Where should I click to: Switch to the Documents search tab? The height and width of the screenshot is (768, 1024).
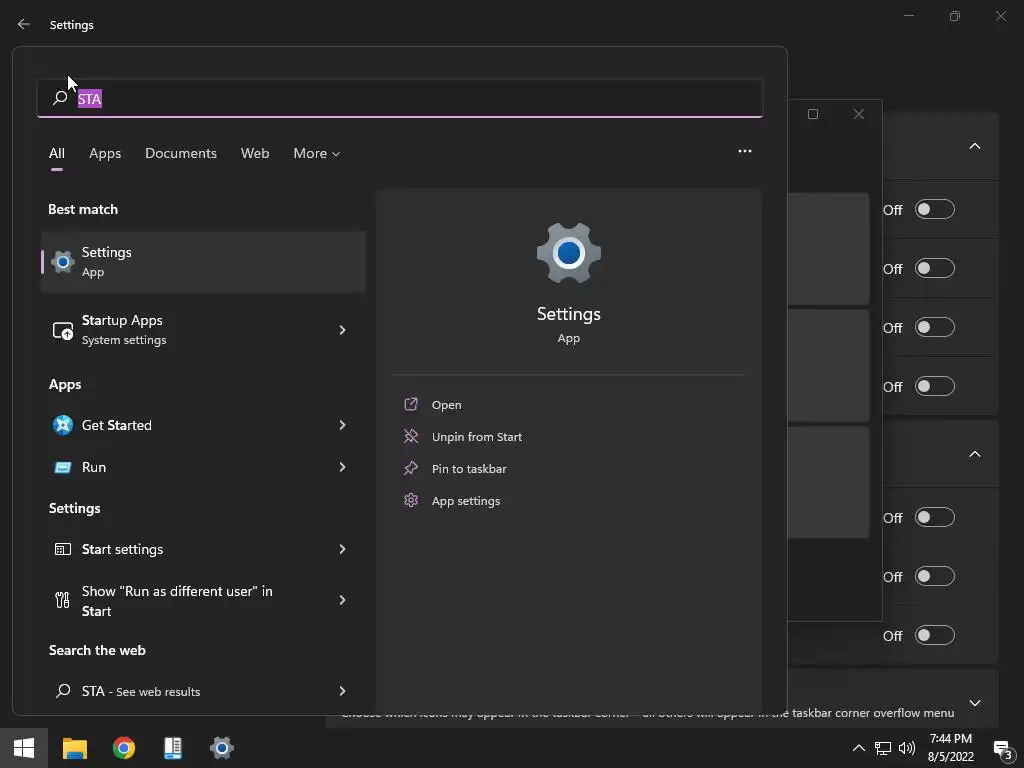point(181,153)
